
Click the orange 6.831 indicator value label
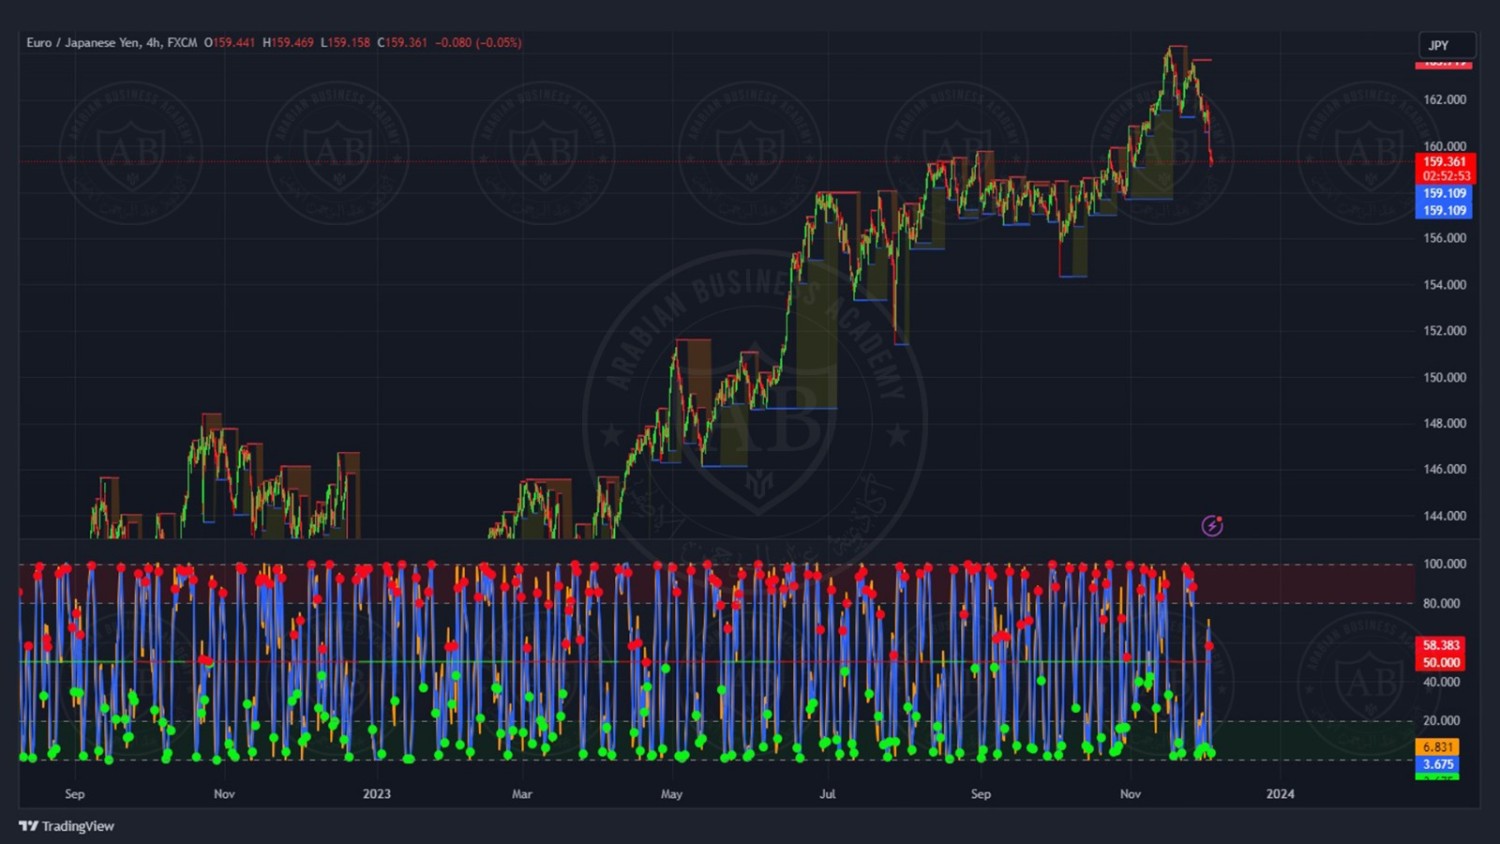click(1438, 747)
